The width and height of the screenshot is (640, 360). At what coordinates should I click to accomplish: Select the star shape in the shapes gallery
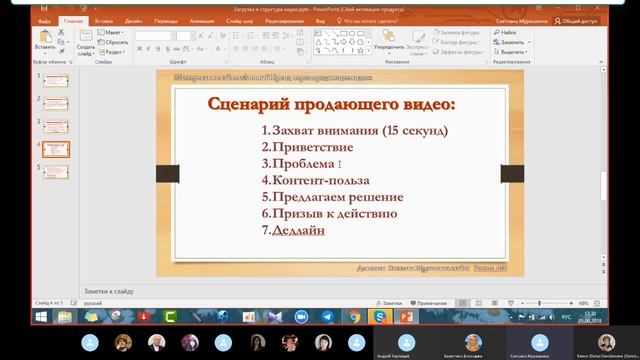tap(360, 51)
